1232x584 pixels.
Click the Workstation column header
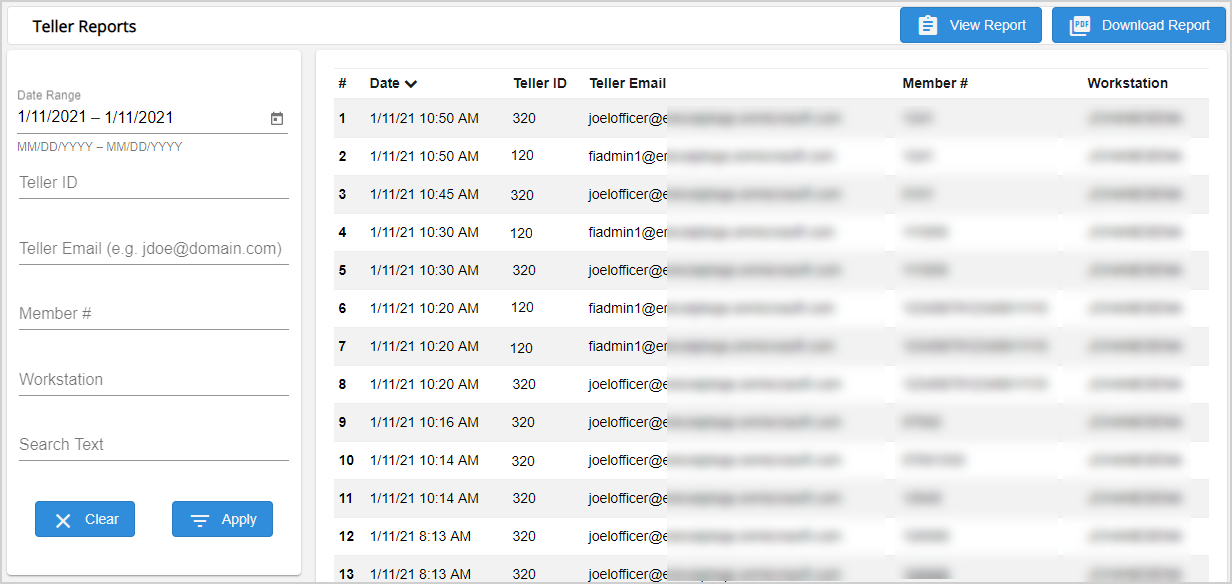click(1127, 84)
